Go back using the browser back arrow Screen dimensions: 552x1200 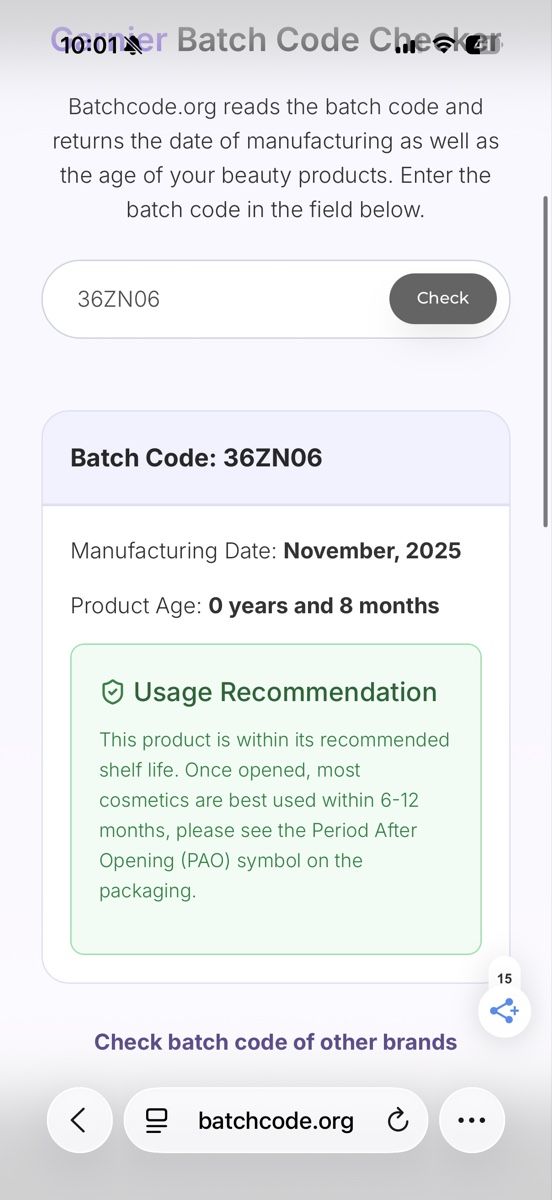pos(79,1120)
